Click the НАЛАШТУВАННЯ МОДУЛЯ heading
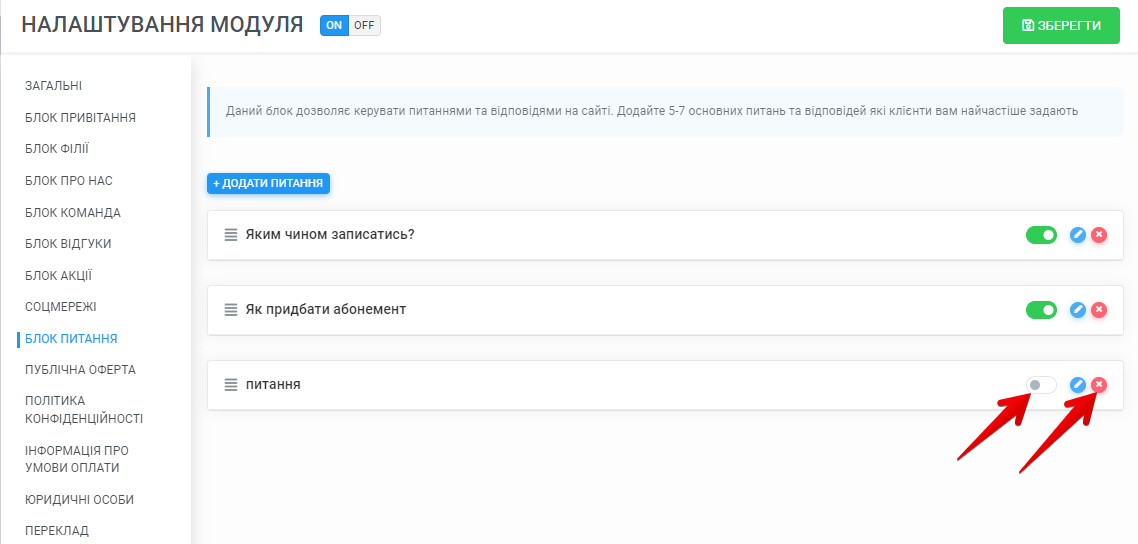This screenshot has height=544, width=1138. [x=163, y=25]
